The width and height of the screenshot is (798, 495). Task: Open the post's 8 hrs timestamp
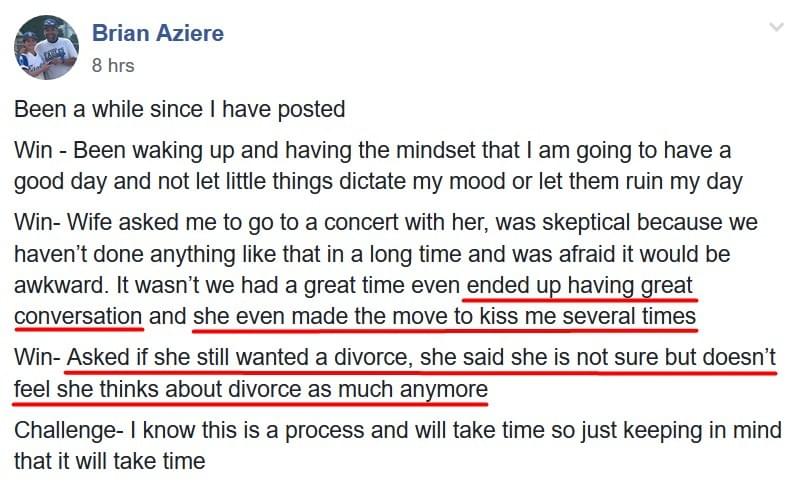pyautogui.click(x=113, y=66)
